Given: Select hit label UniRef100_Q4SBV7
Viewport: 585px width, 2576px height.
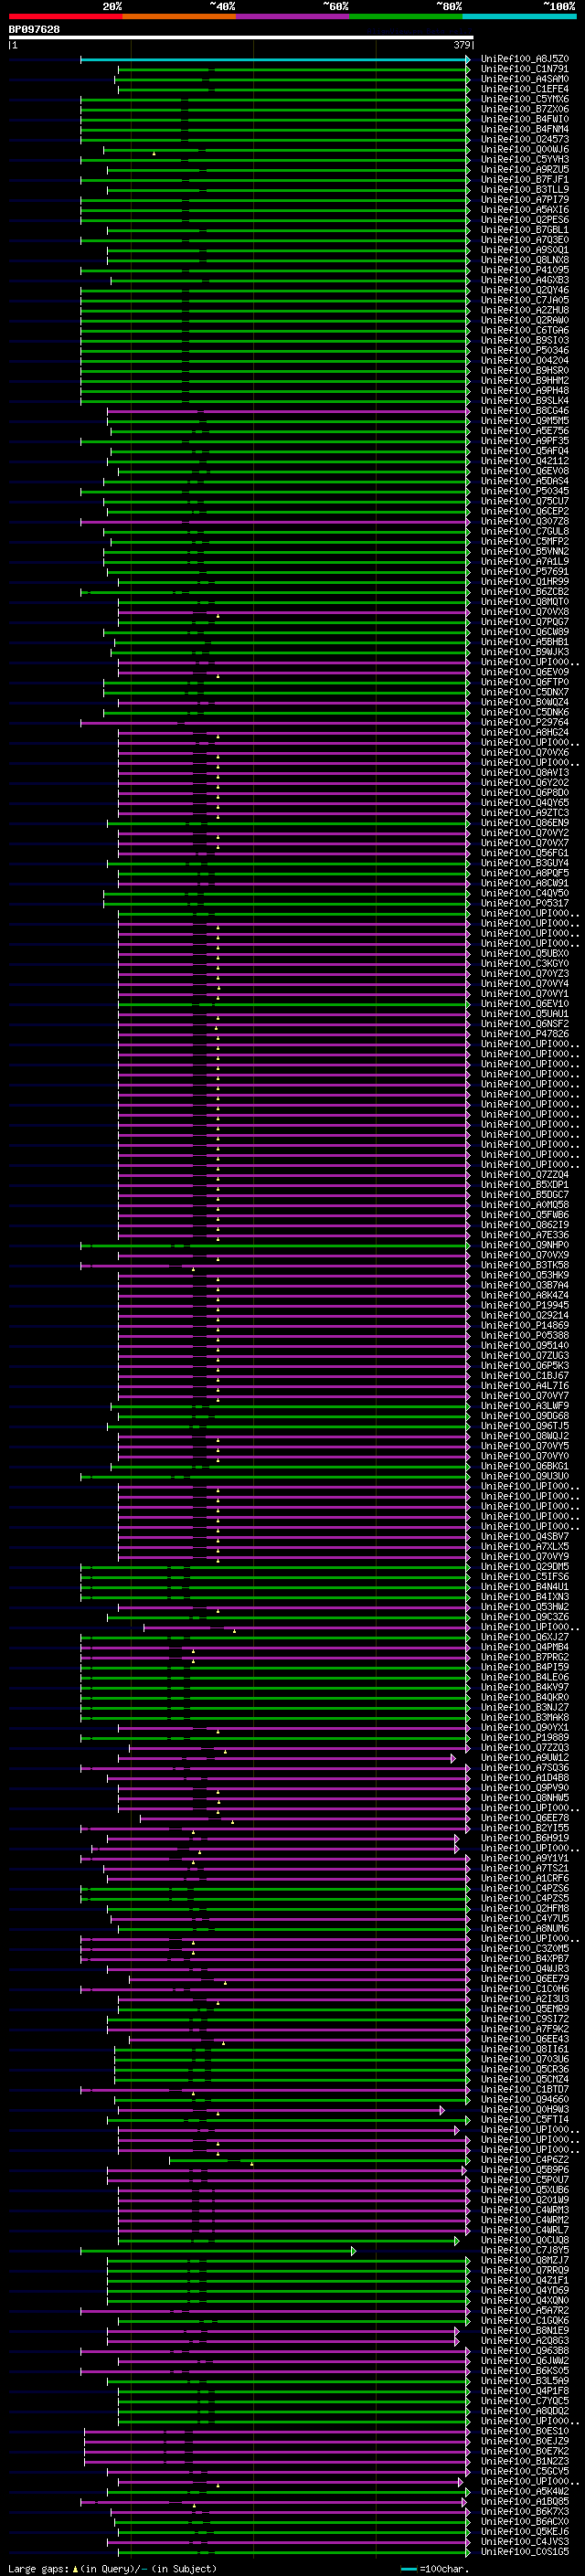Looking at the screenshot, I should coord(524,1536).
